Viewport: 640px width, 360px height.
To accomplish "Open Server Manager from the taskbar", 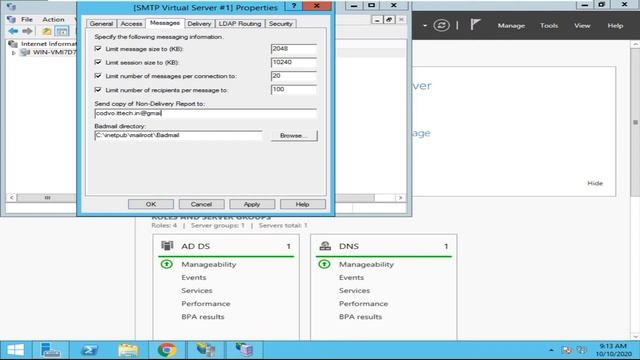I will 51,350.
